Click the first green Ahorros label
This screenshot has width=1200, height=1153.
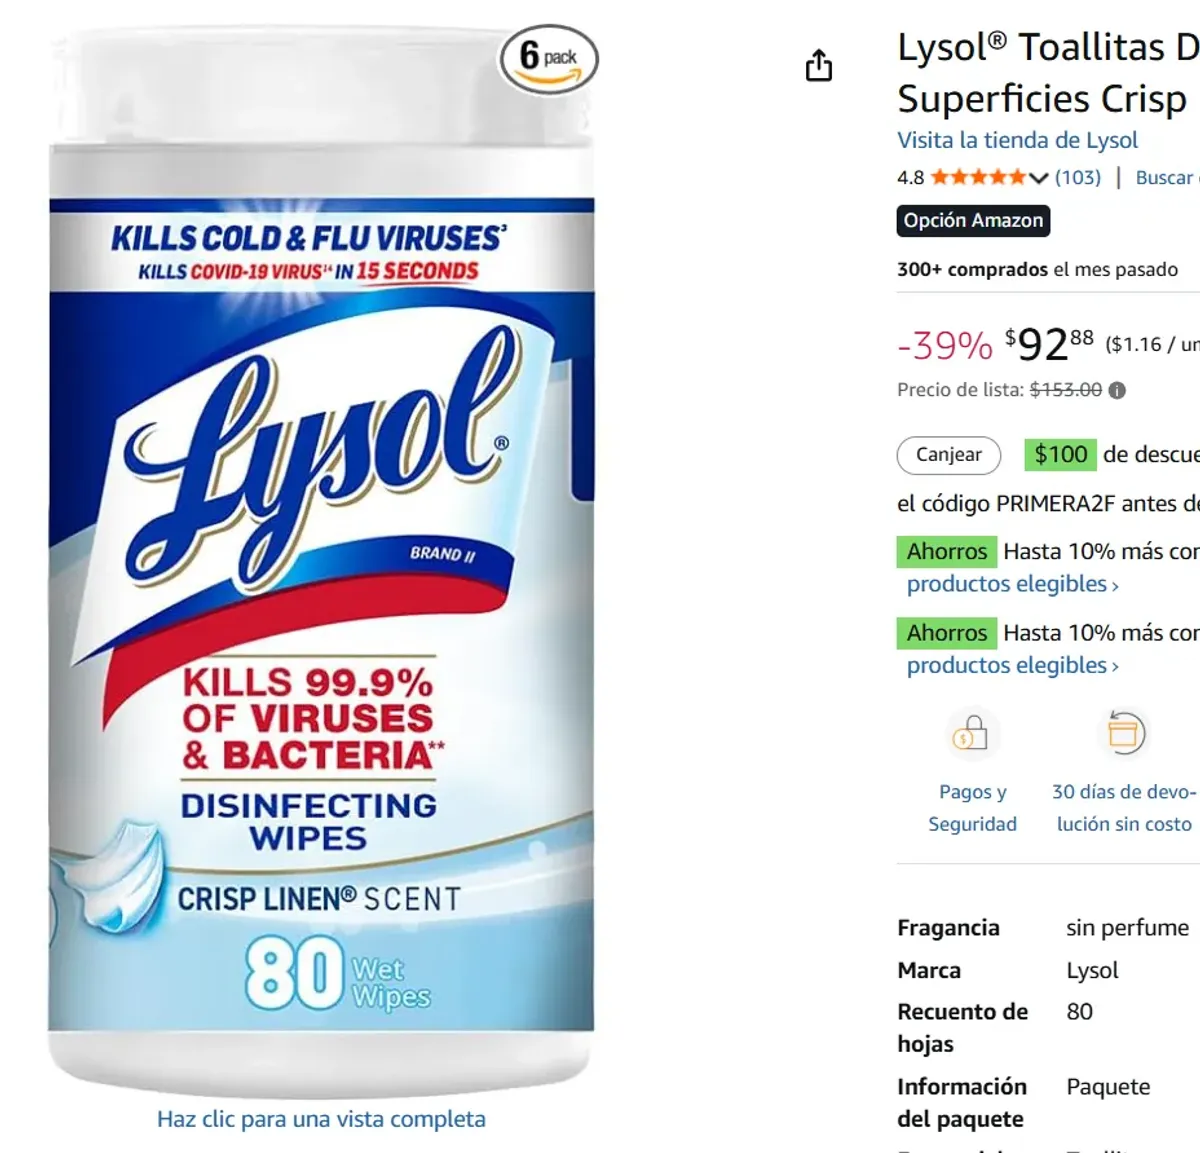(947, 551)
